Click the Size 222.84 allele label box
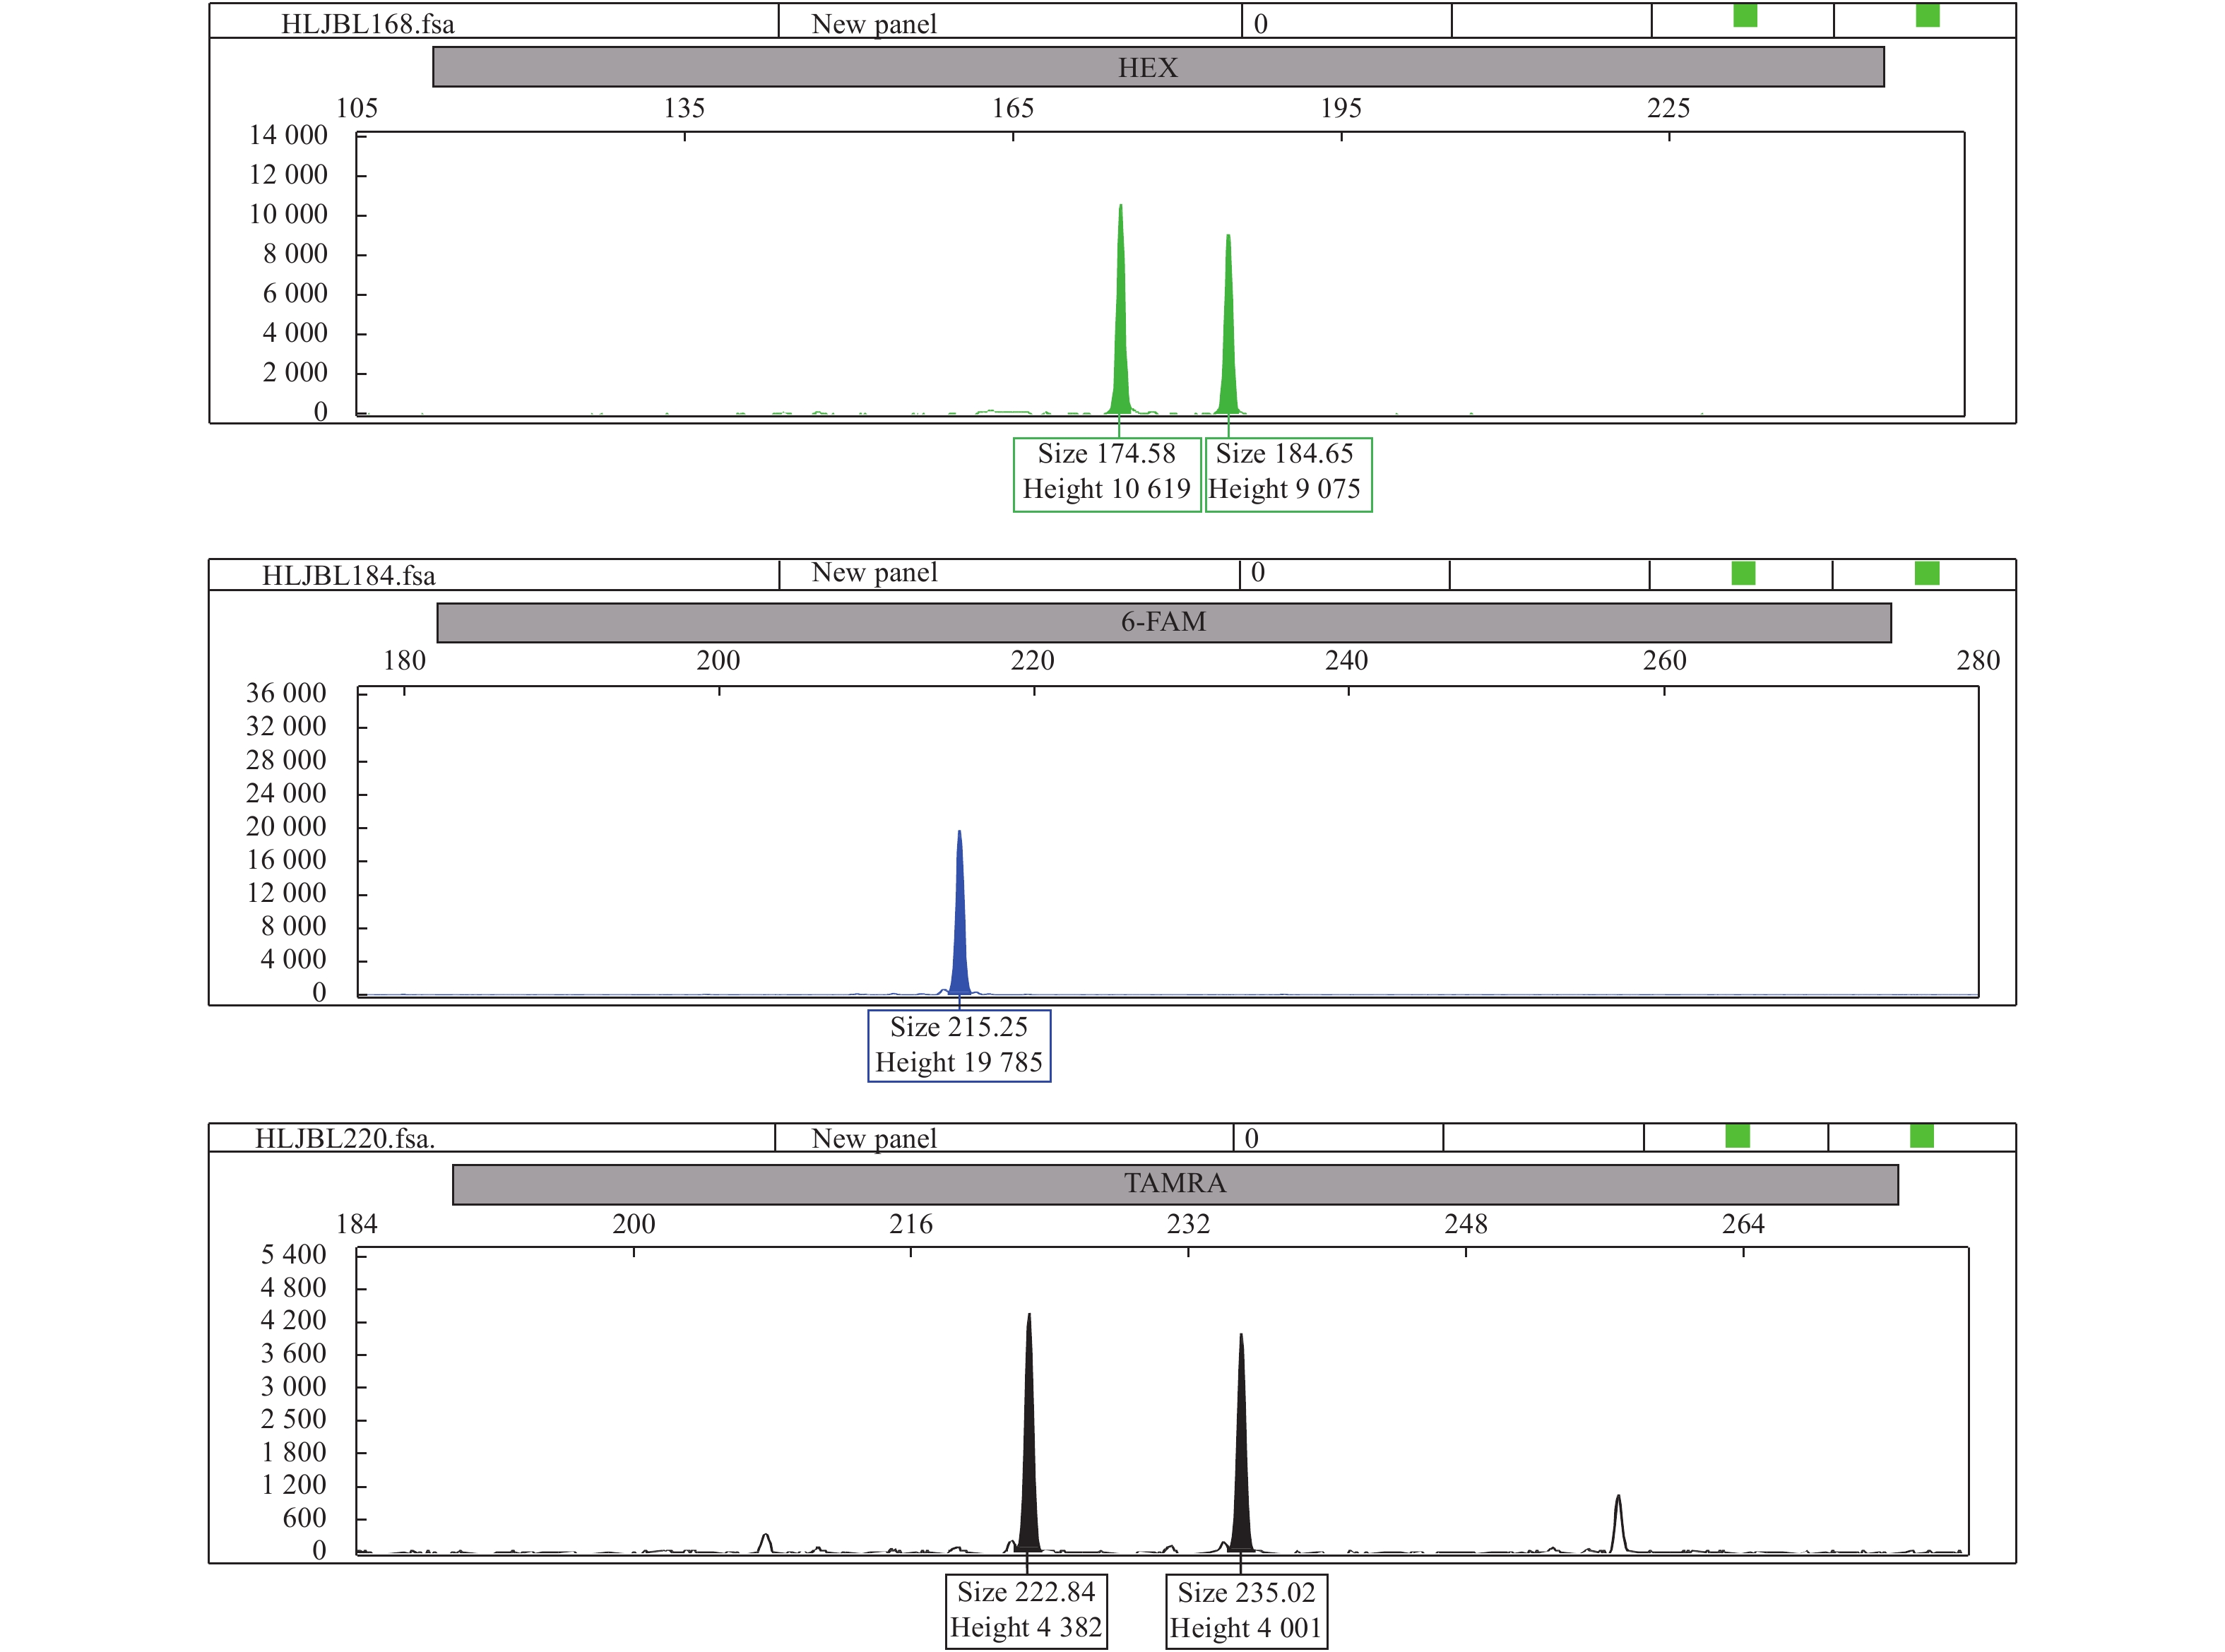The height and width of the screenshot is (1652, 2225). tap(1026, 1610)
